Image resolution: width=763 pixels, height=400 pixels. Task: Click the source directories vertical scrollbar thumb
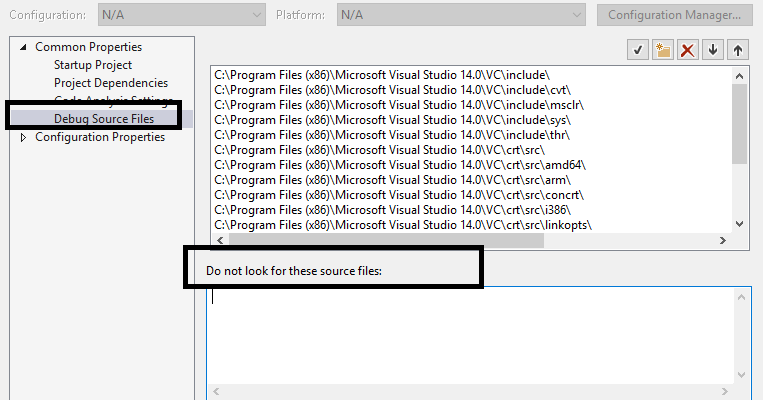click(x=740, y=122)
